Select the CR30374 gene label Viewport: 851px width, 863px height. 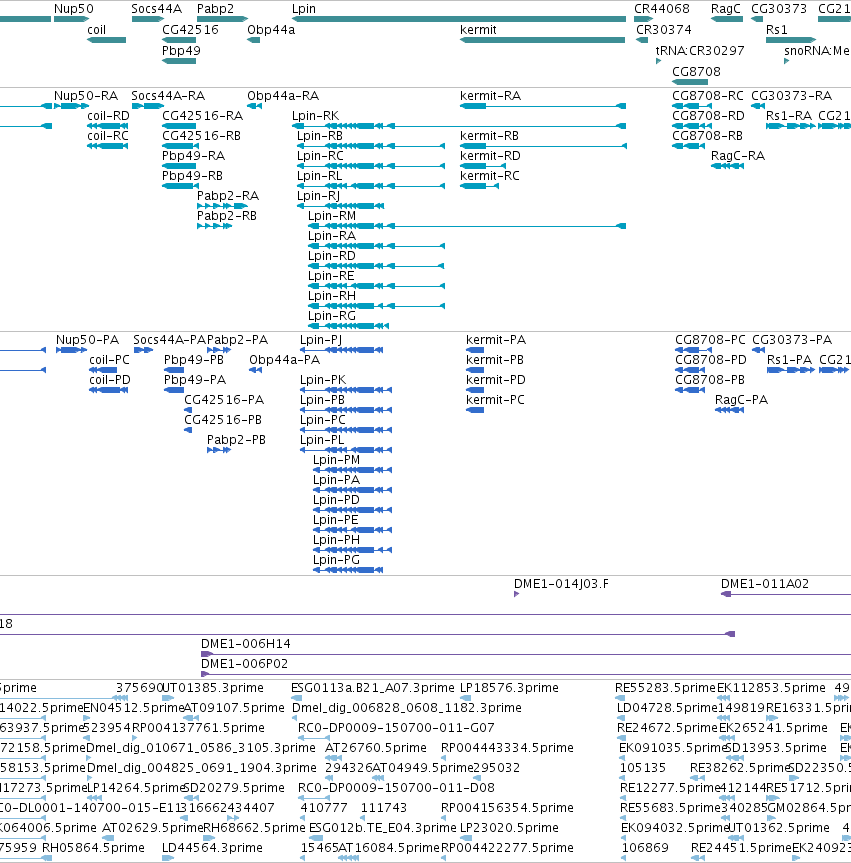click(664, 30)
